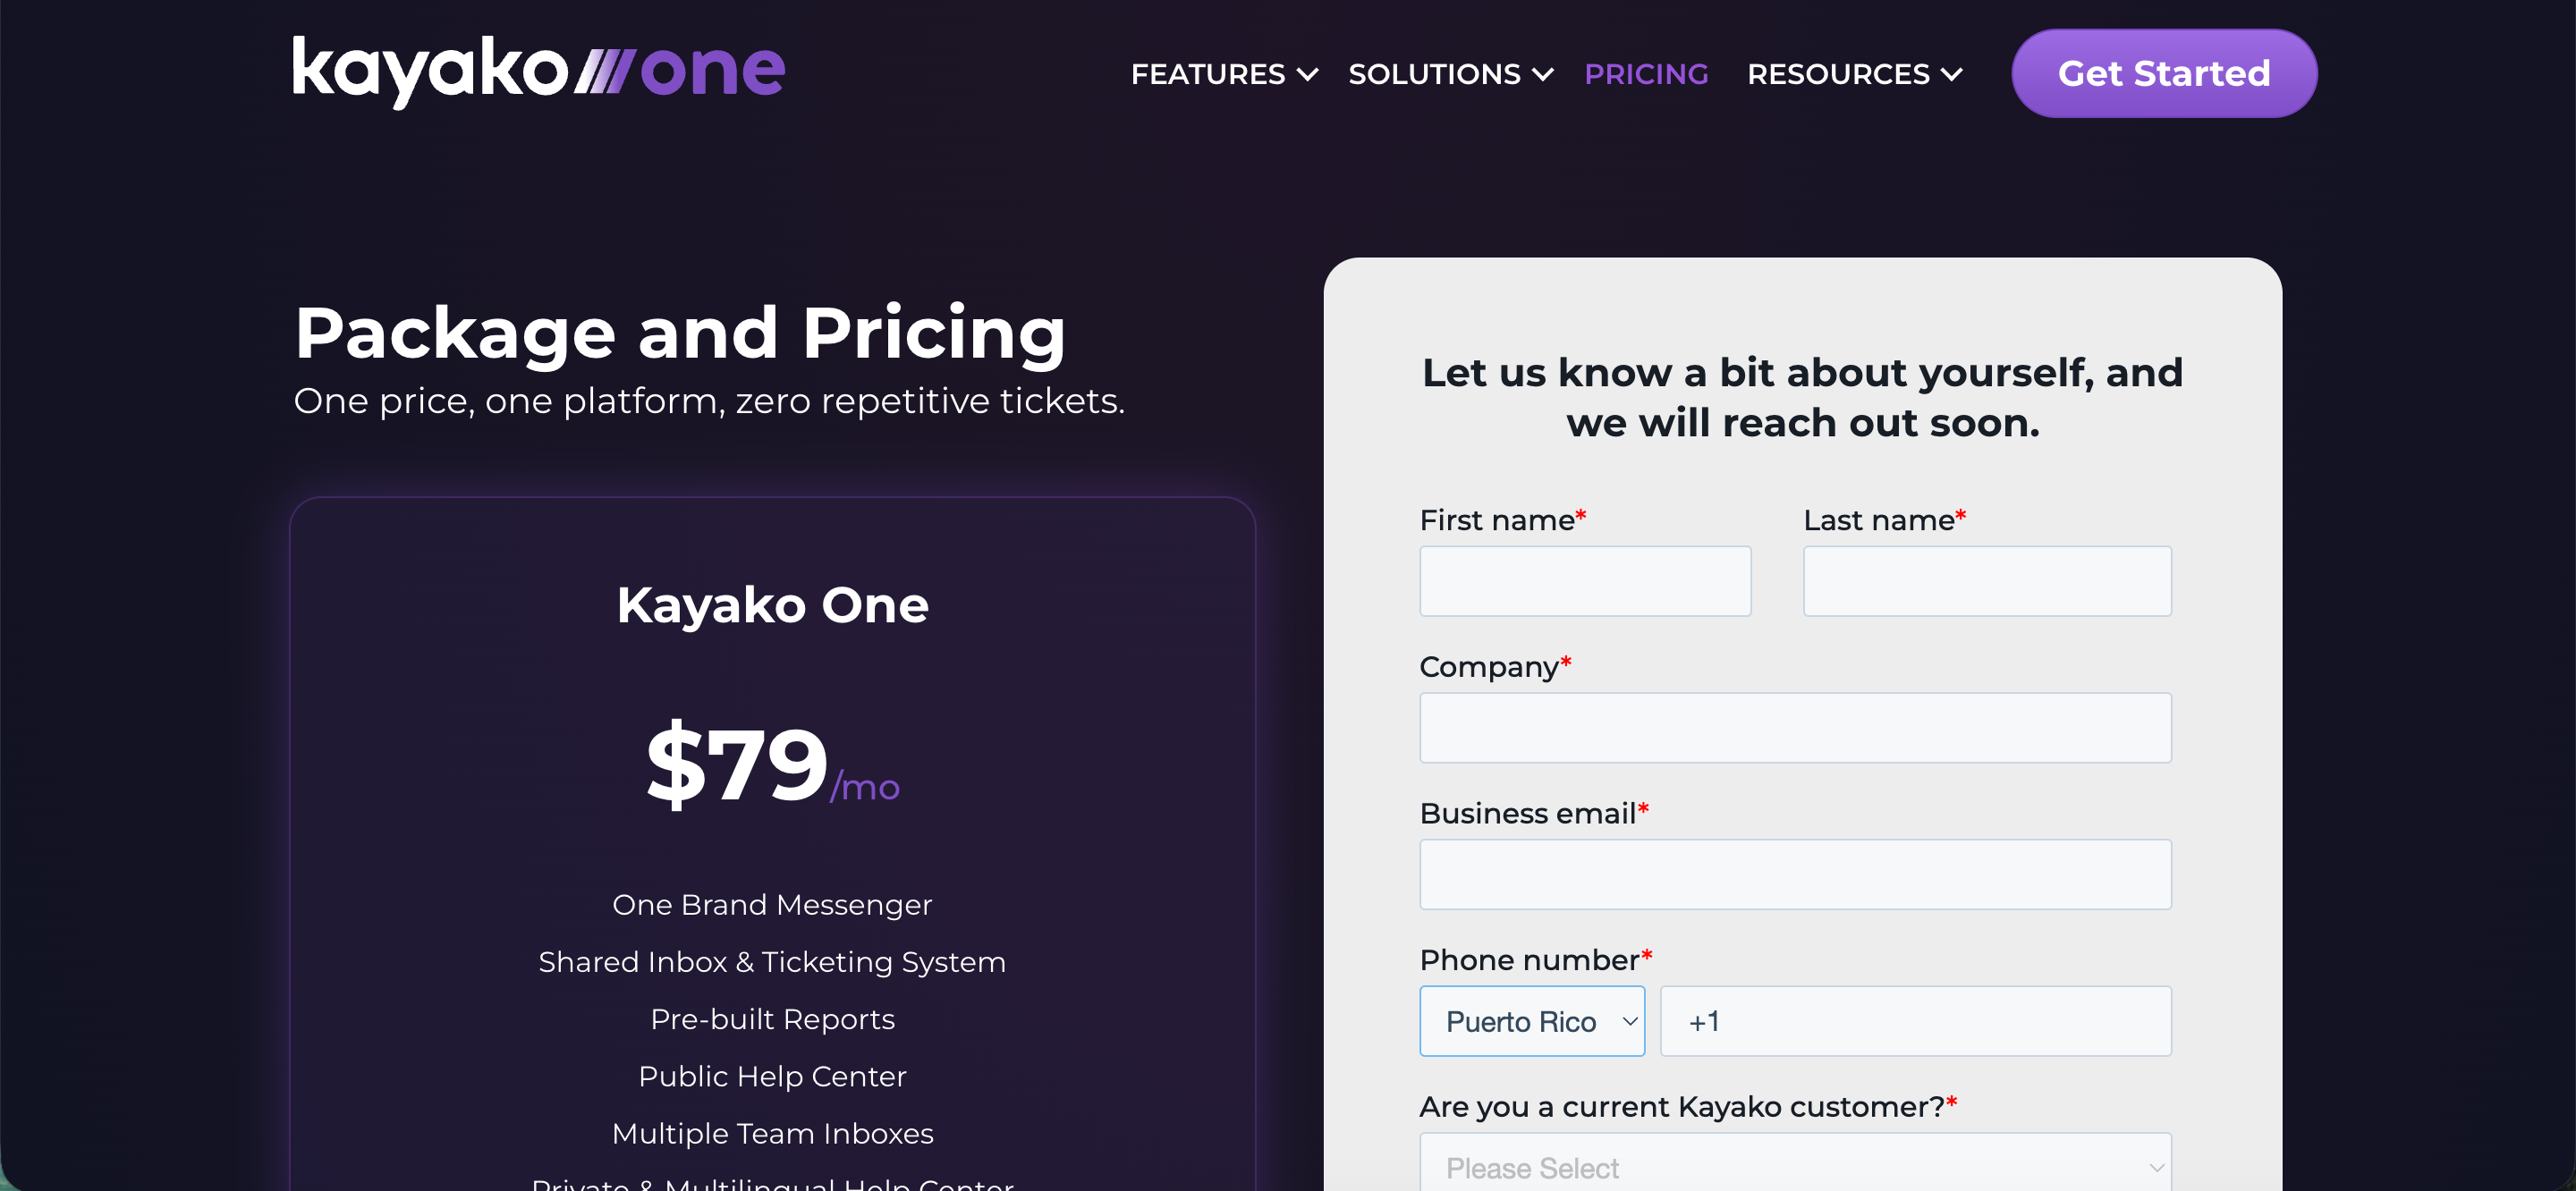
Task: Click the Solutions menu label
Action: (1433, 75)
